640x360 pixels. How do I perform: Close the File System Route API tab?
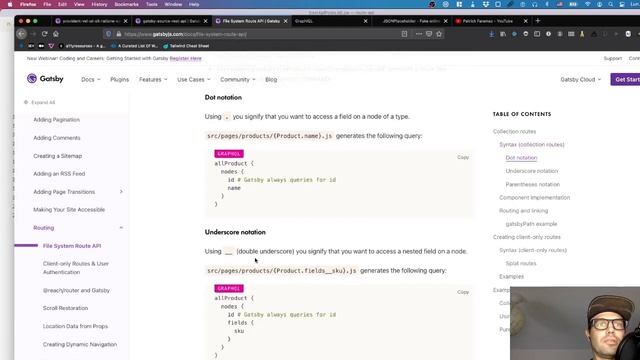click(x=285, y=21)
